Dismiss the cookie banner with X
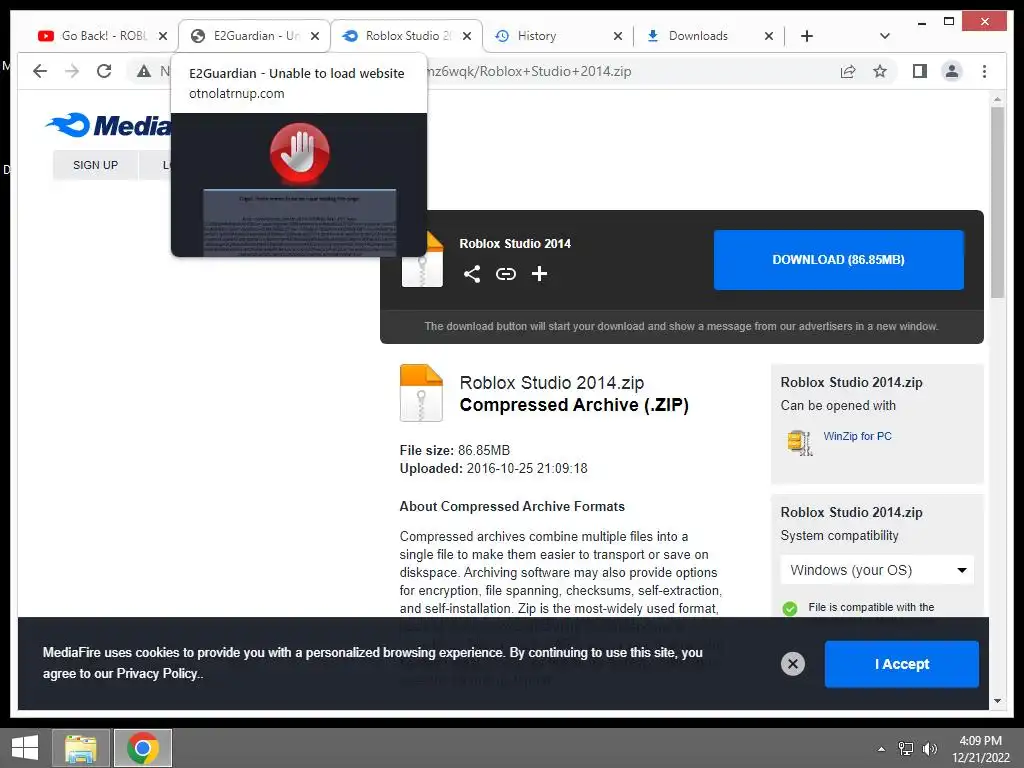The image size is (1024, 768). pyautogui.click(x=793, y=664)
